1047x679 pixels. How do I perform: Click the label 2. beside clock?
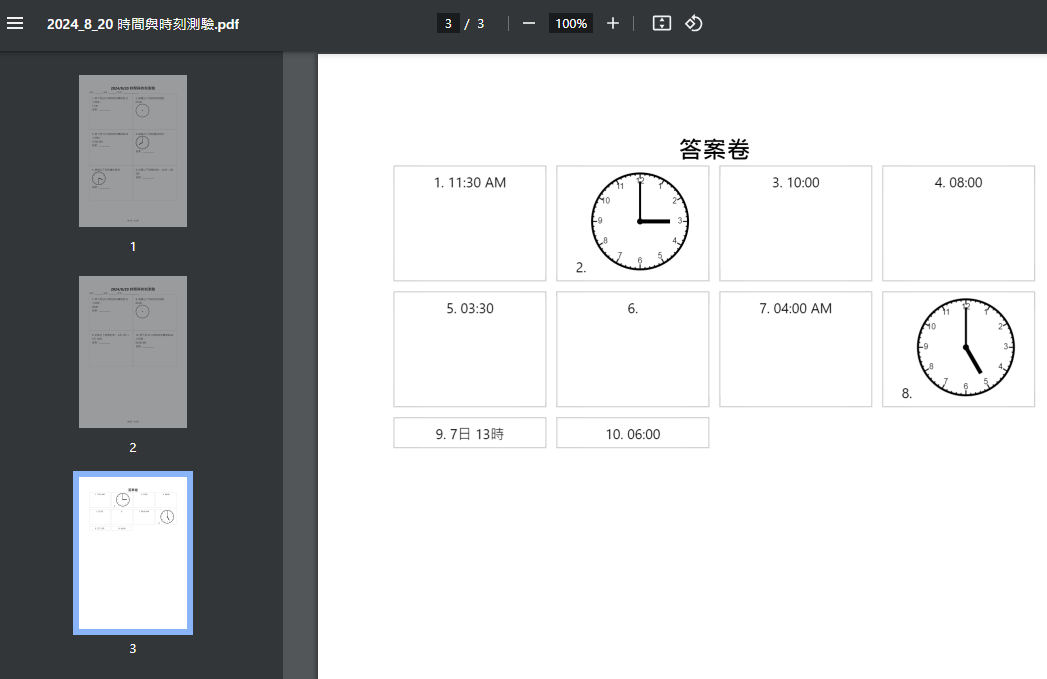coord(581,268)
